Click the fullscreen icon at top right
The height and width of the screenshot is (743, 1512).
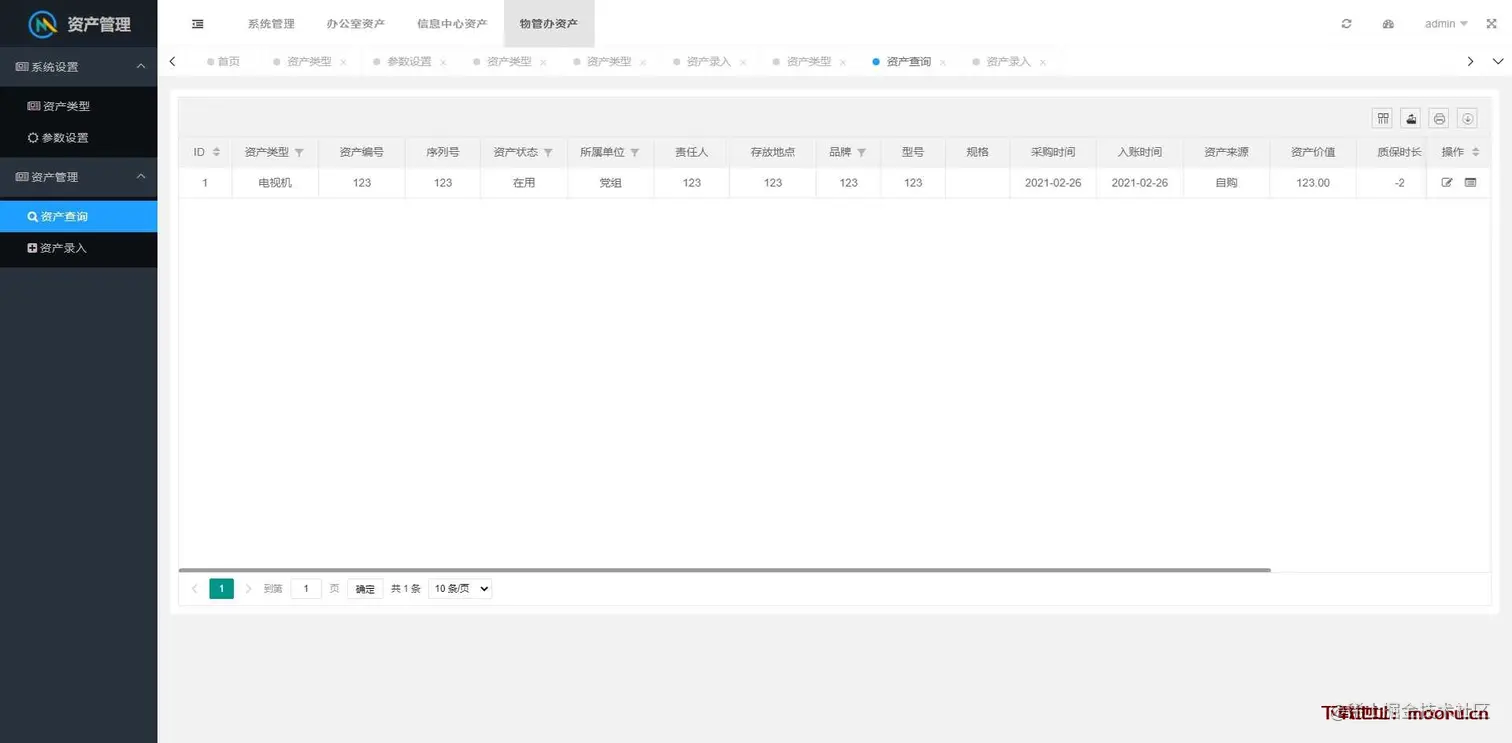click(1491, 24)
